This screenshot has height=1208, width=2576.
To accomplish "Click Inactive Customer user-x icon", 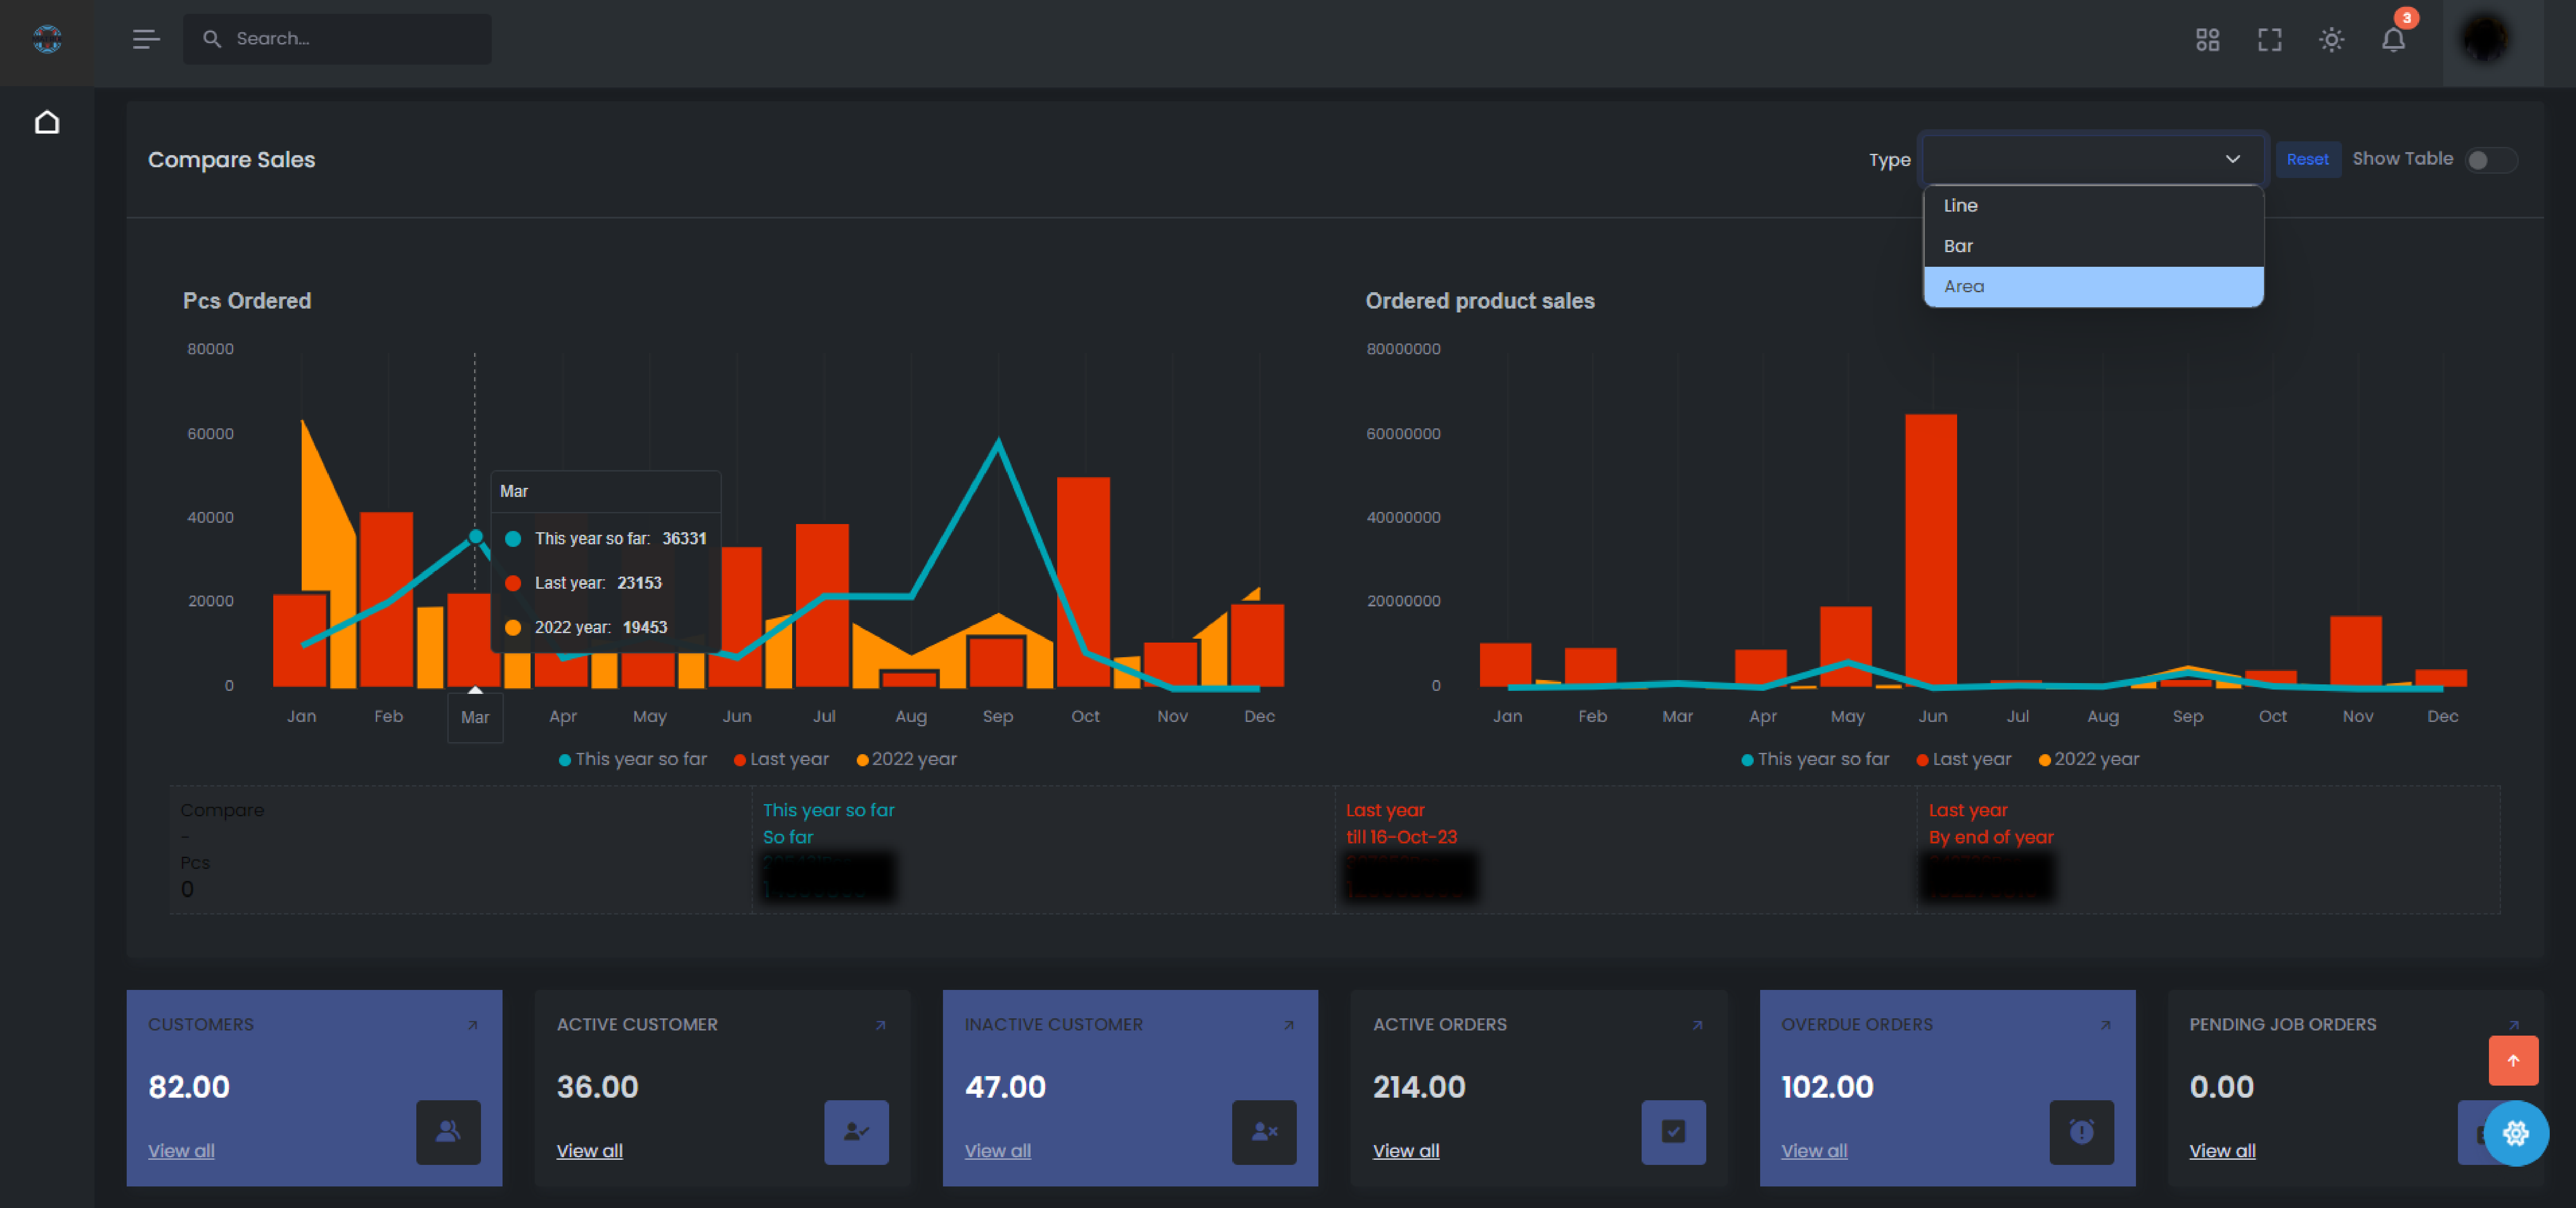I will coord(1264,1132).
